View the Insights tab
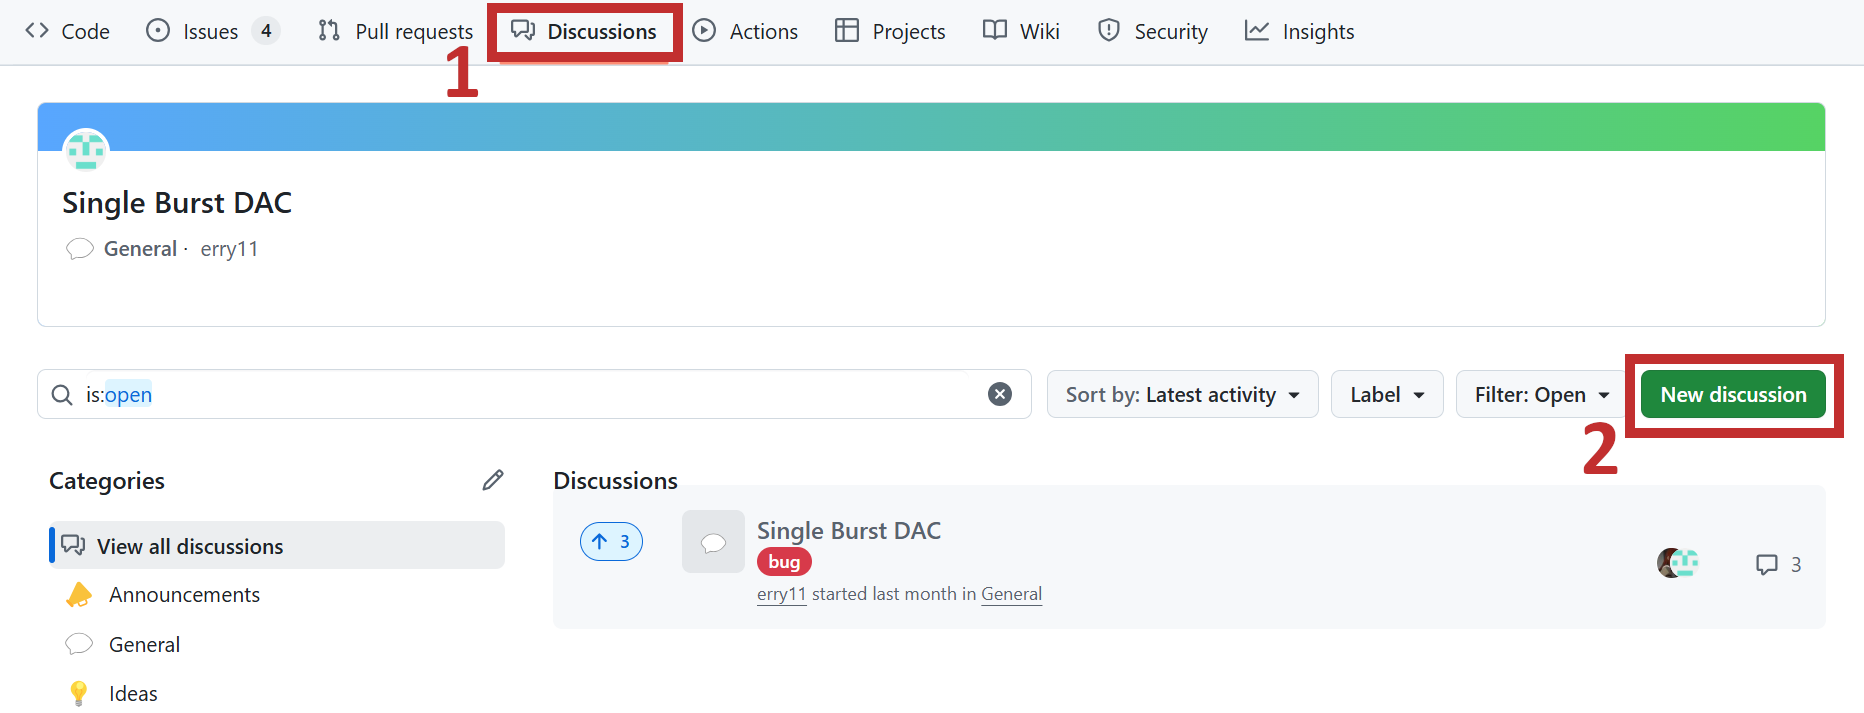This screenshot has width=1864, height=713. click(1299, 32)
